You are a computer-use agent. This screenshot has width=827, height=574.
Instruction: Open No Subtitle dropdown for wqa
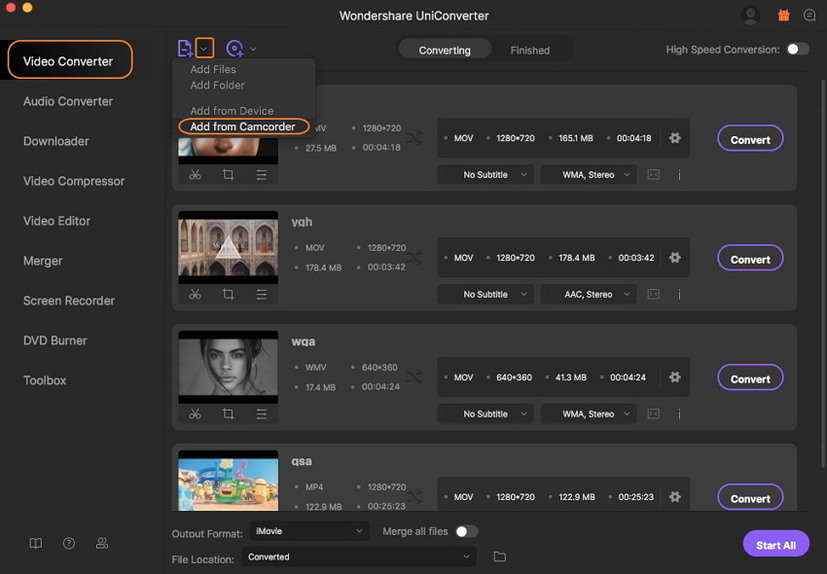(486, 414)
